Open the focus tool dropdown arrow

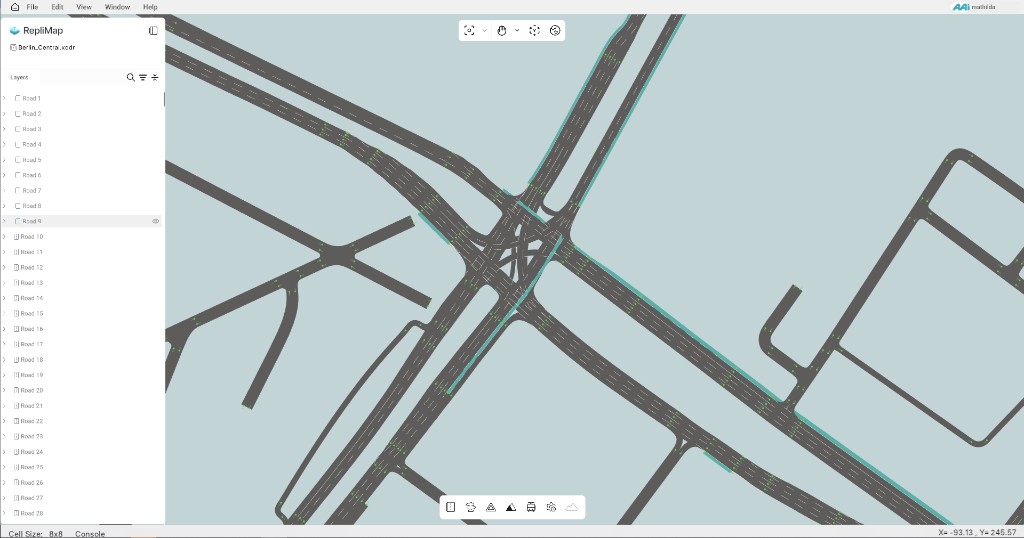484,31
